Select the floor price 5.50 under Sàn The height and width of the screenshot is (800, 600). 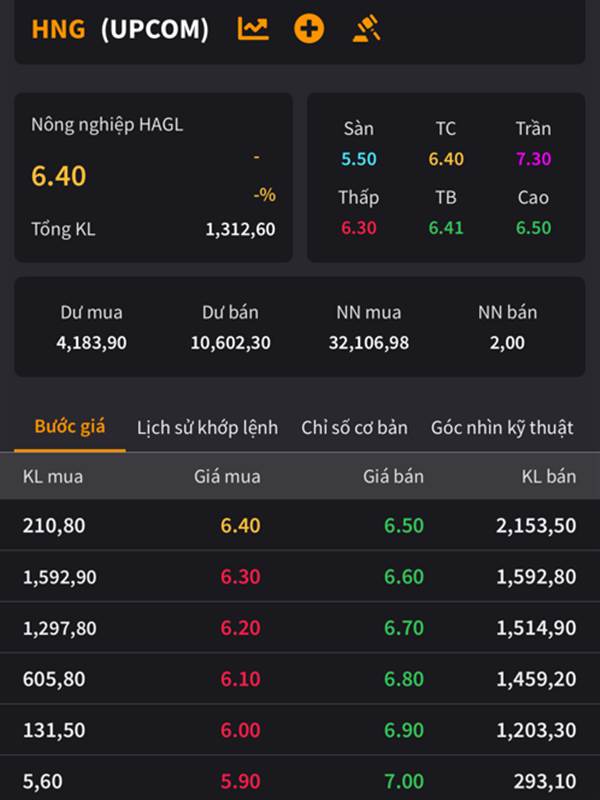(x=358, y=159)
